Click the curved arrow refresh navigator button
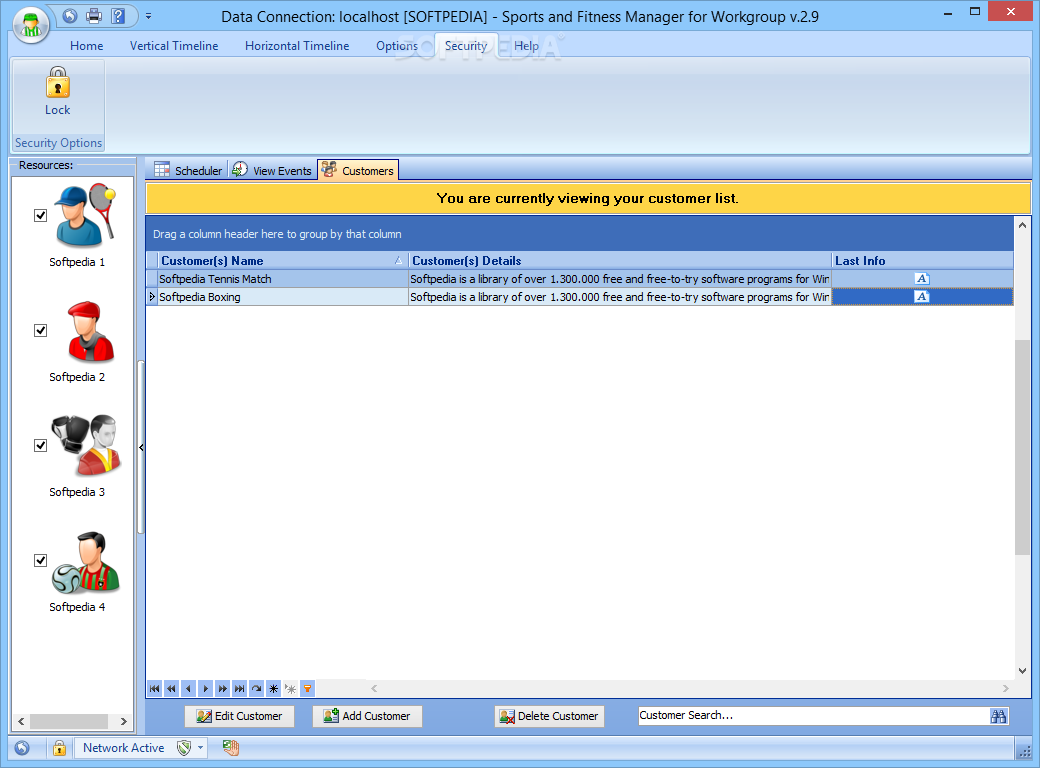Image resolution: width=1040 pixels, height=768 pixels. pyautogui.click(x=257, y=689)
